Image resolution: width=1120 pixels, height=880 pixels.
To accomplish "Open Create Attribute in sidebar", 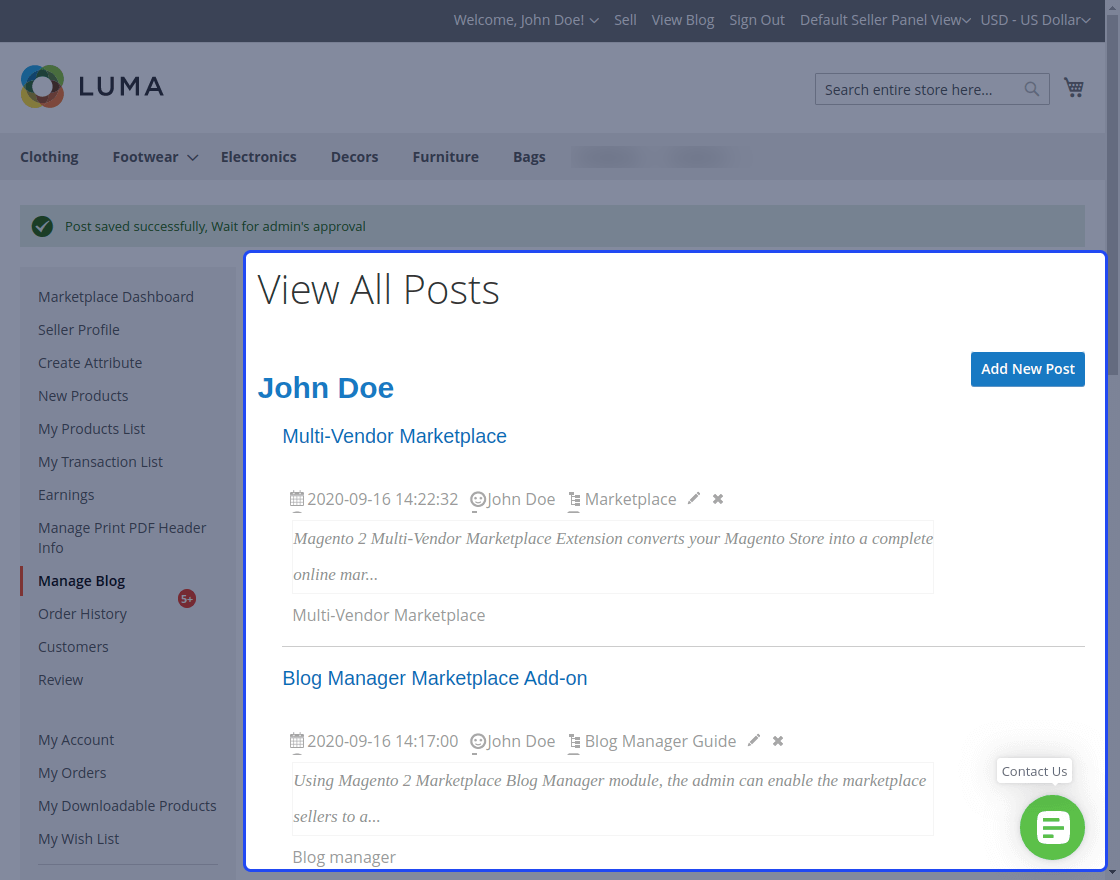I will click(x=90, y=363).
